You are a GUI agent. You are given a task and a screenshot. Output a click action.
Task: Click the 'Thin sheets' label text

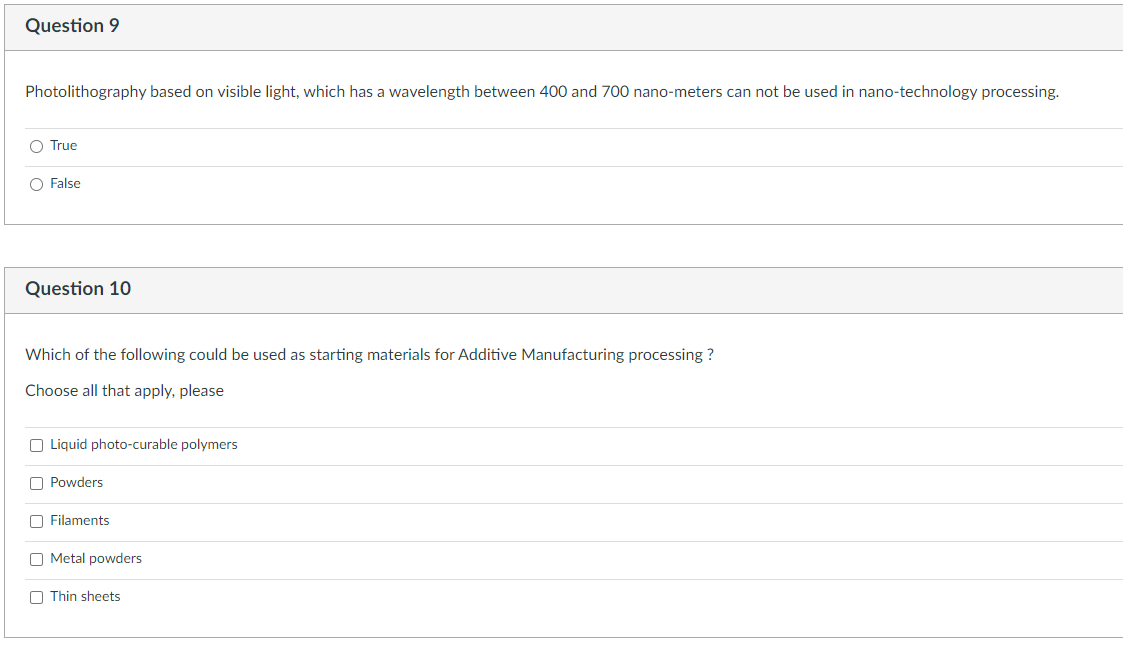[85, 597]
